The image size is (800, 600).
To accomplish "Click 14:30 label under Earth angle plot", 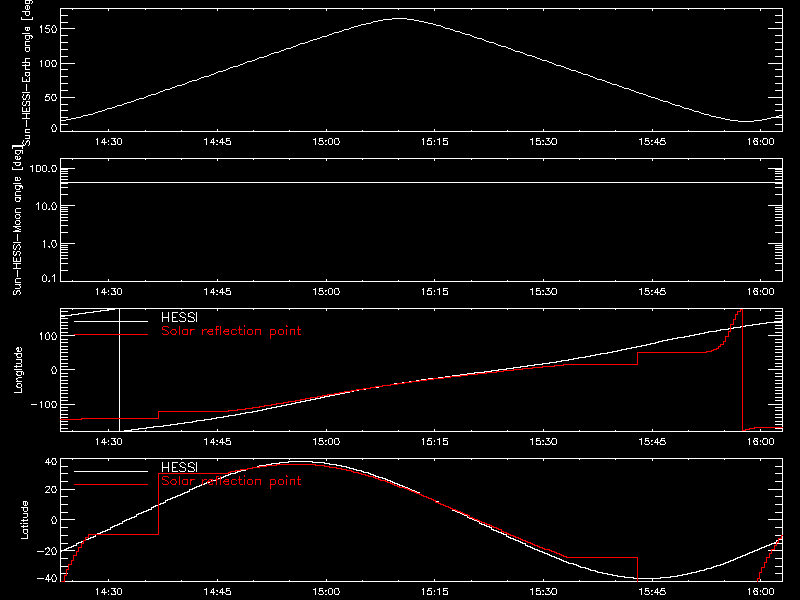I will click(x=109, y=142).
